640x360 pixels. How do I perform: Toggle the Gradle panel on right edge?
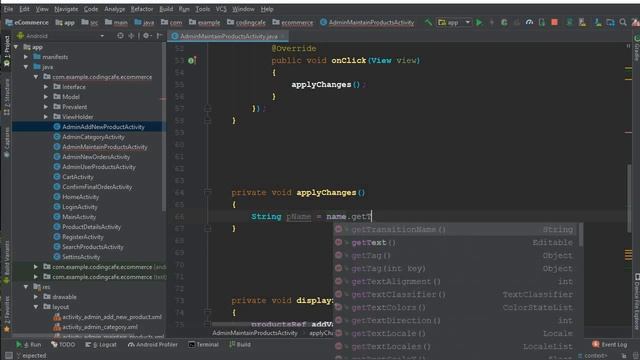(636, 48)
